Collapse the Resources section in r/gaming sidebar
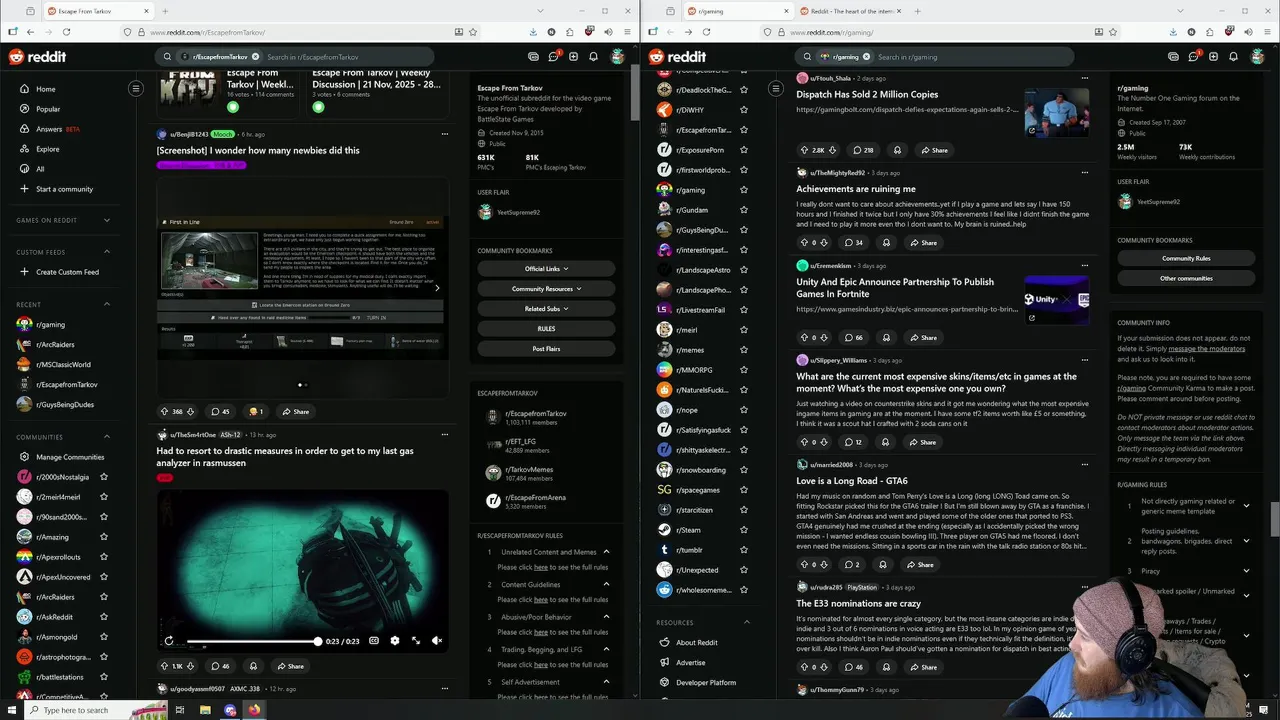Viewport: 1280px width, 720px height. coord(746,622)
